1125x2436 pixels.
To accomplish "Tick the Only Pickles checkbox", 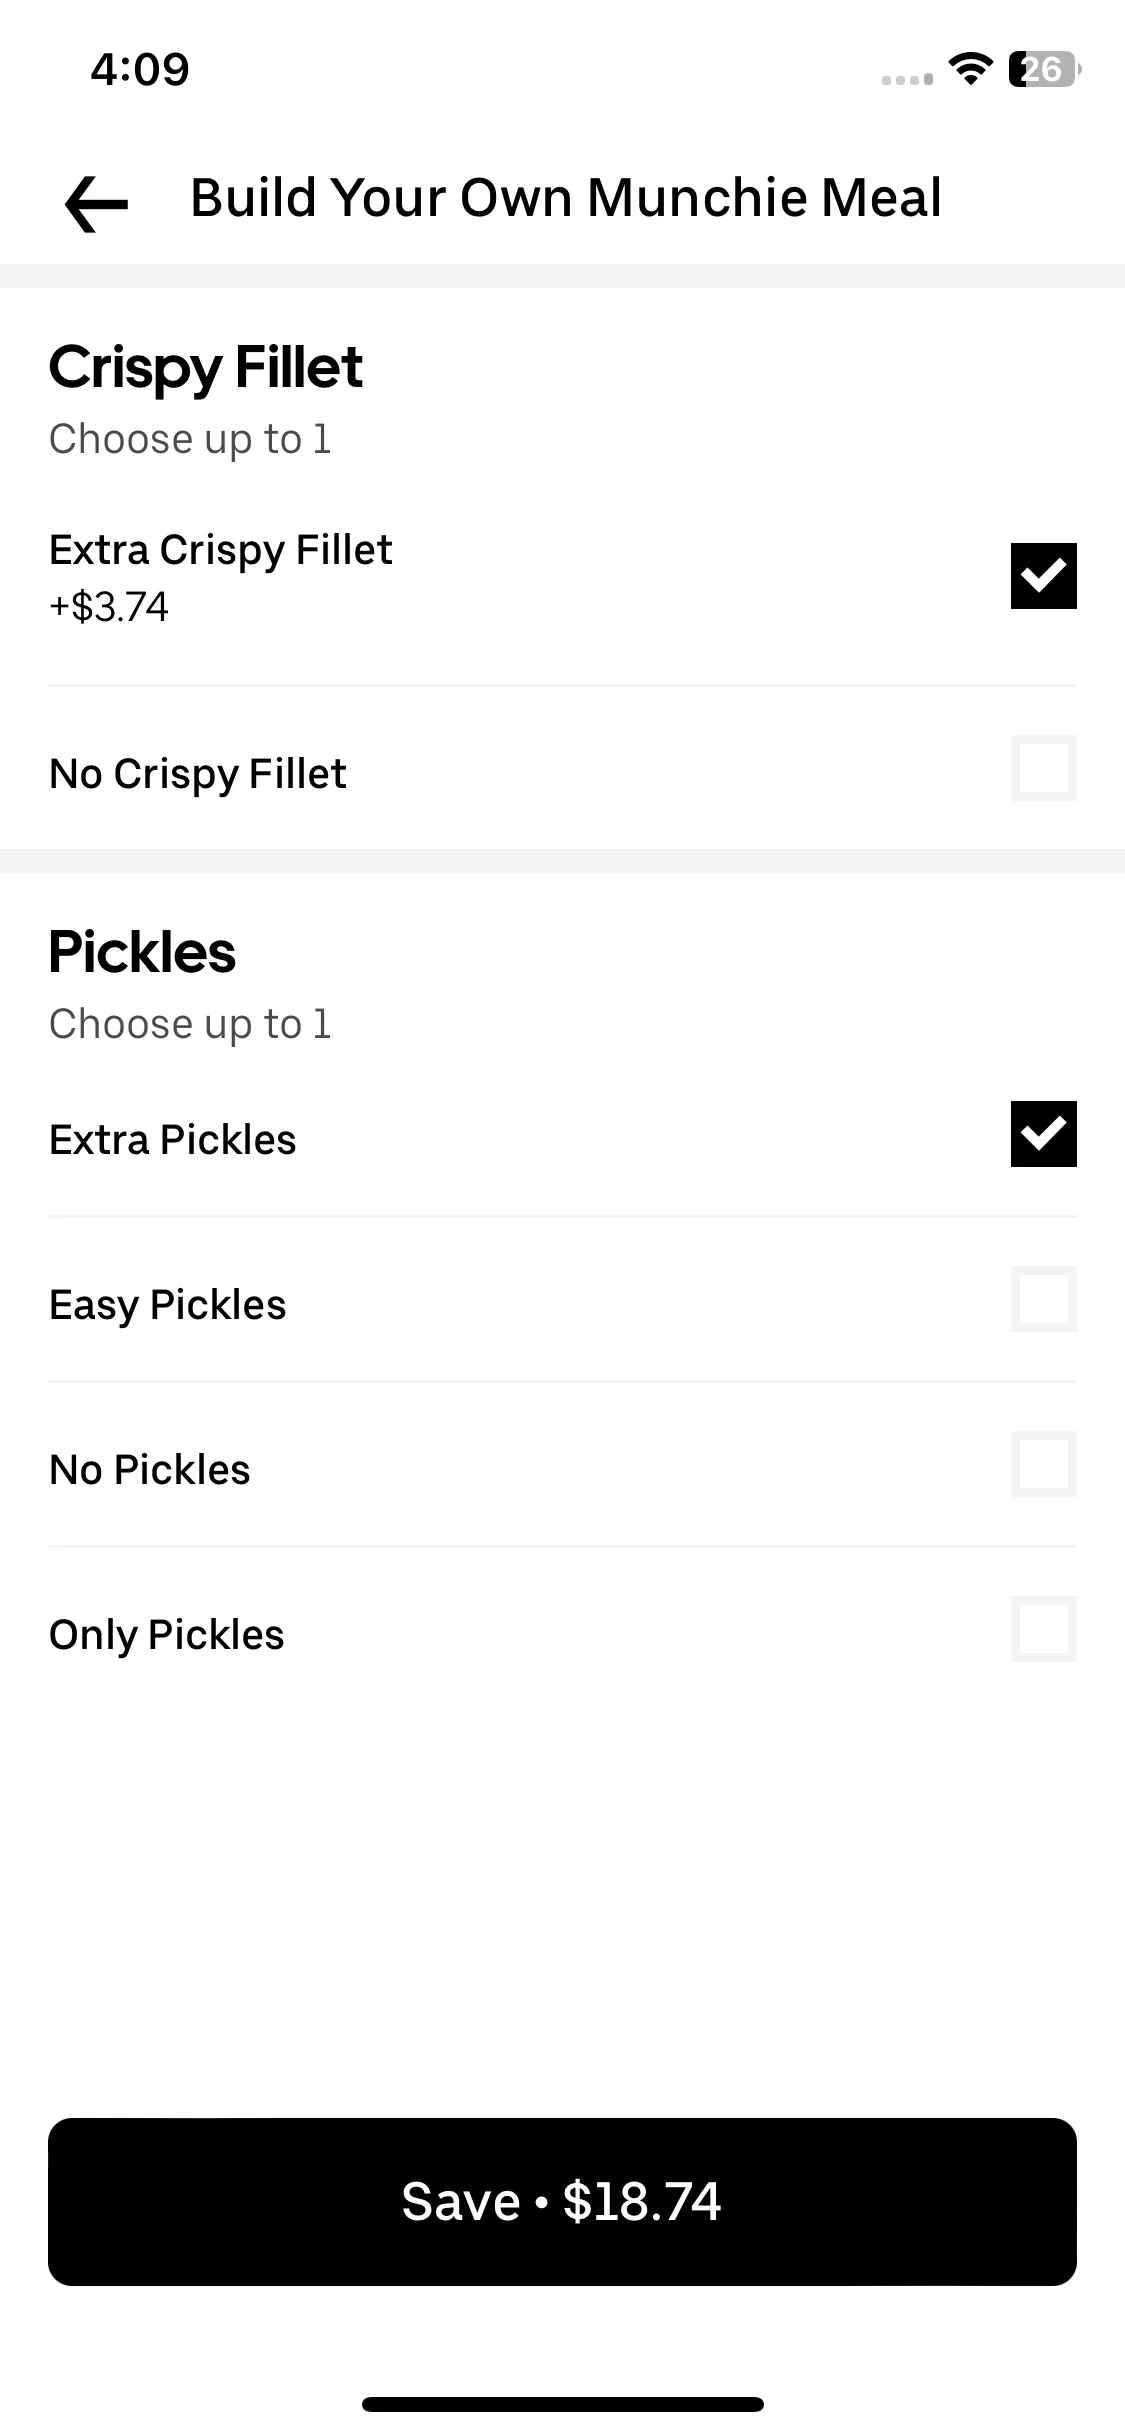I will pyautogui.click(x=1043, y=1629).
